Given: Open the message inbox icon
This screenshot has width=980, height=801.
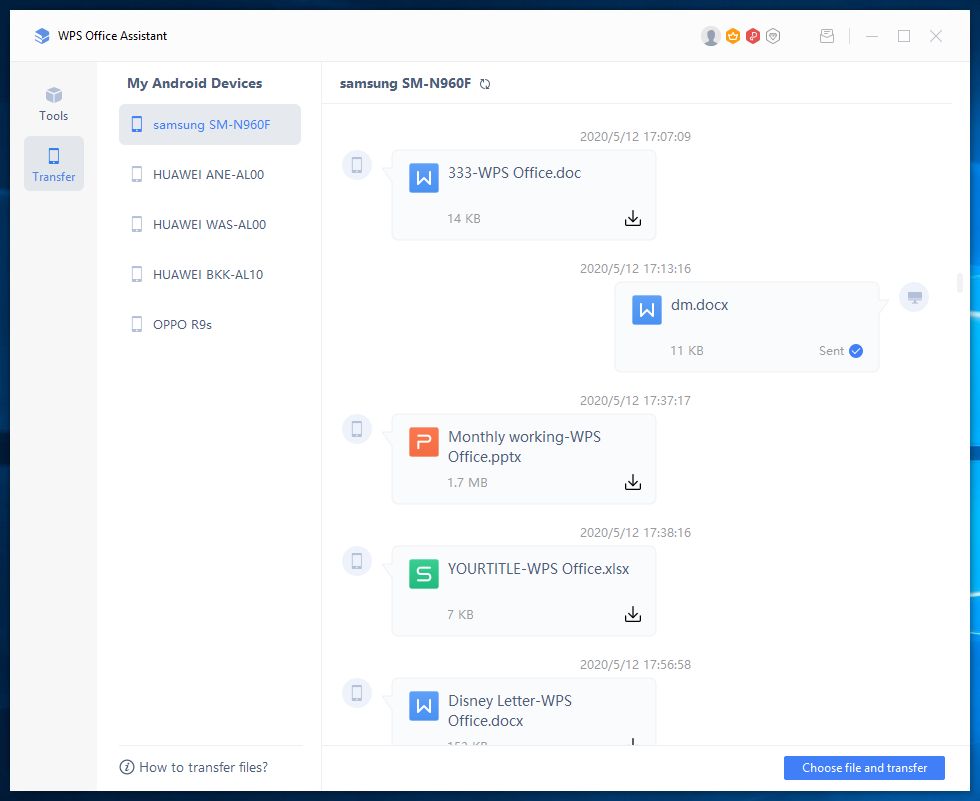Looking at the screenshot, I should [827, 36].
